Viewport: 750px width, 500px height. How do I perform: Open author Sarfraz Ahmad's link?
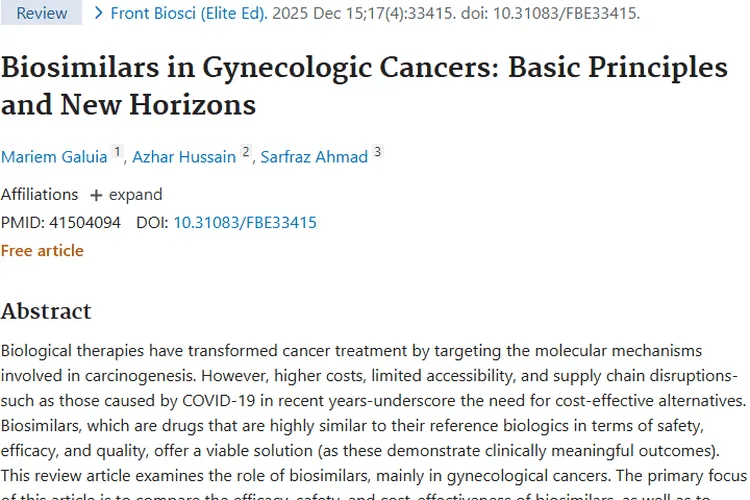coord(314,157)
